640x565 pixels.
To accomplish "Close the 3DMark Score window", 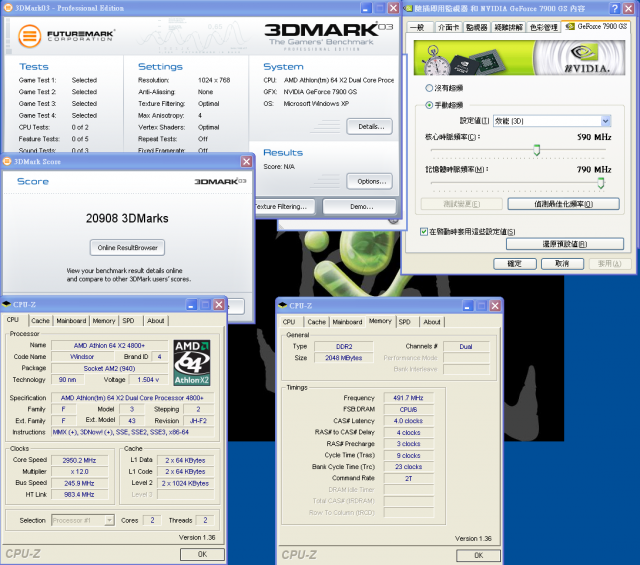I will click(247, 162).
